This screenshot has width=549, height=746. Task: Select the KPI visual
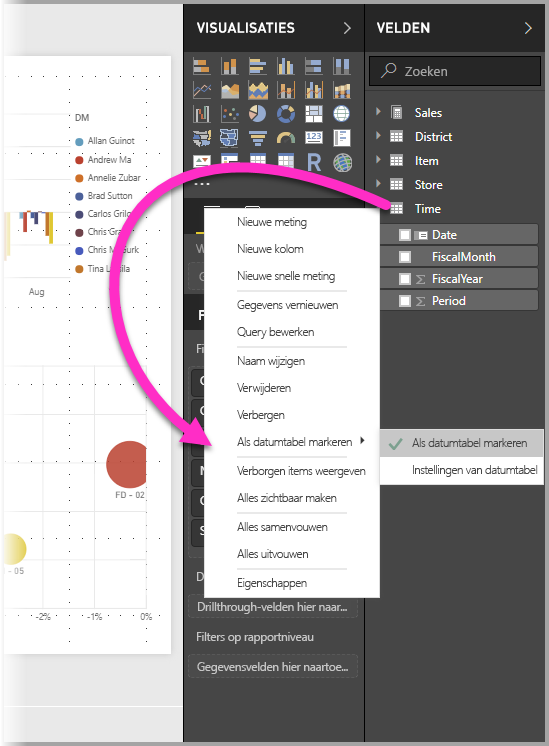(202, 162)
